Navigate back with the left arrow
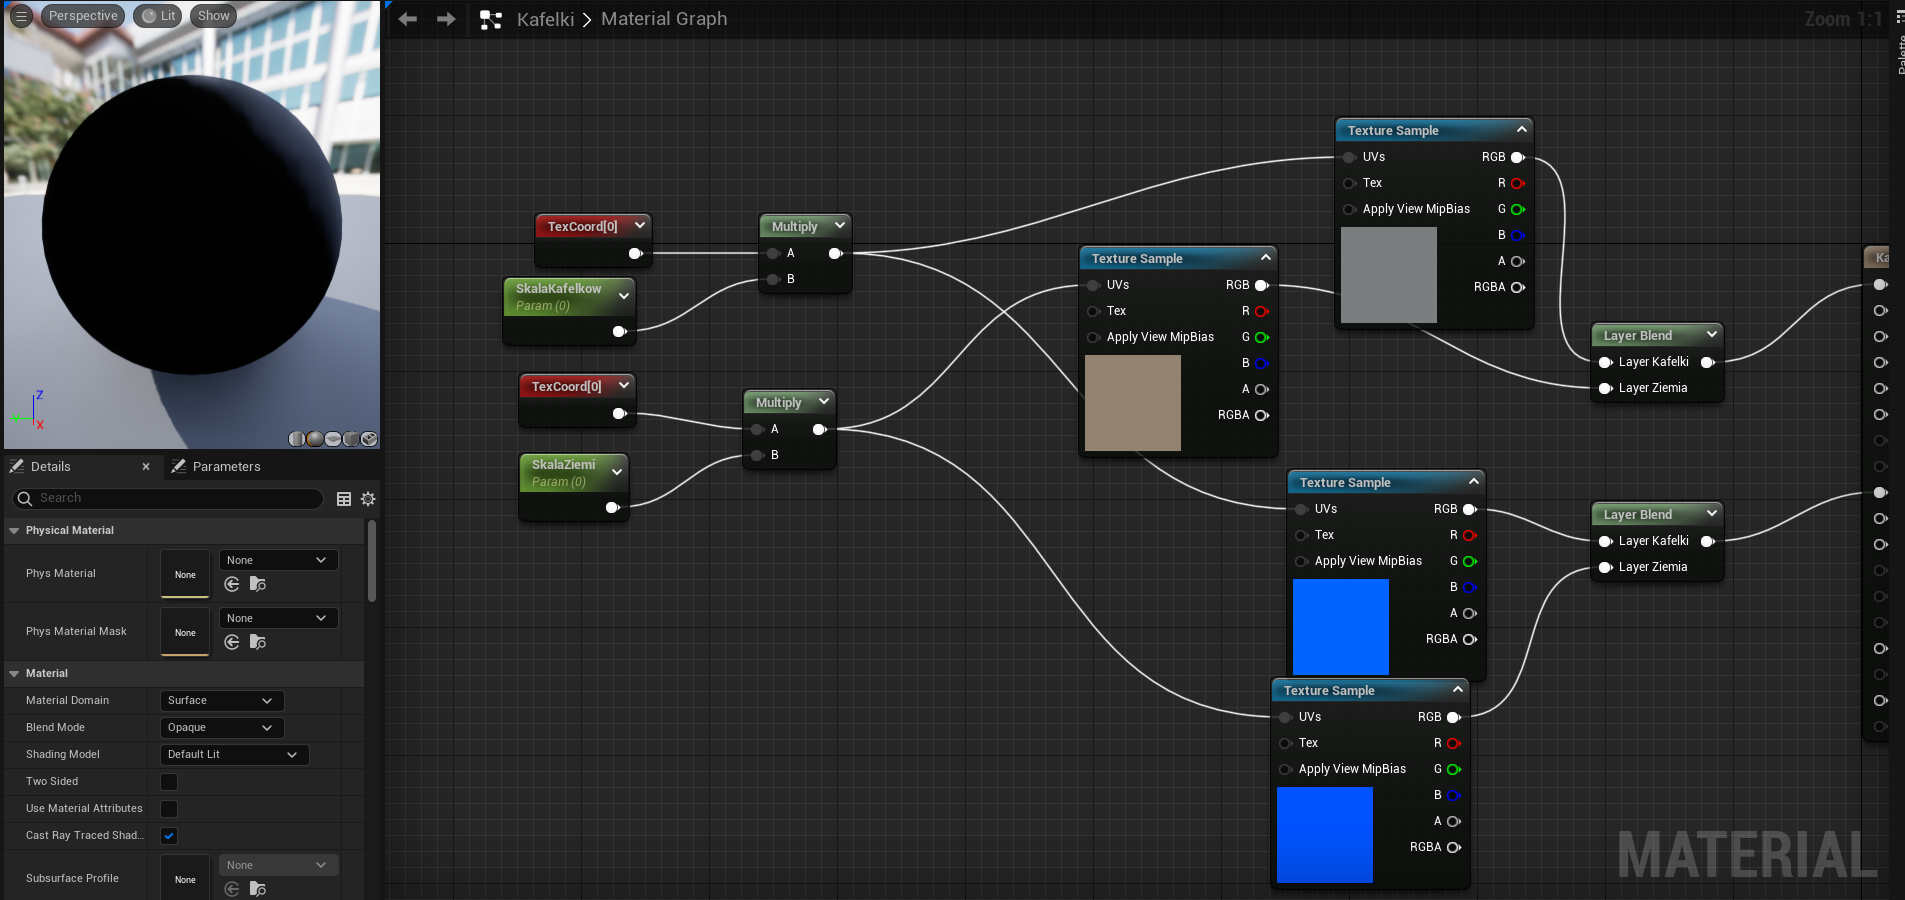The height and width of the screenshot is (900, 1905). click(407, 19)
